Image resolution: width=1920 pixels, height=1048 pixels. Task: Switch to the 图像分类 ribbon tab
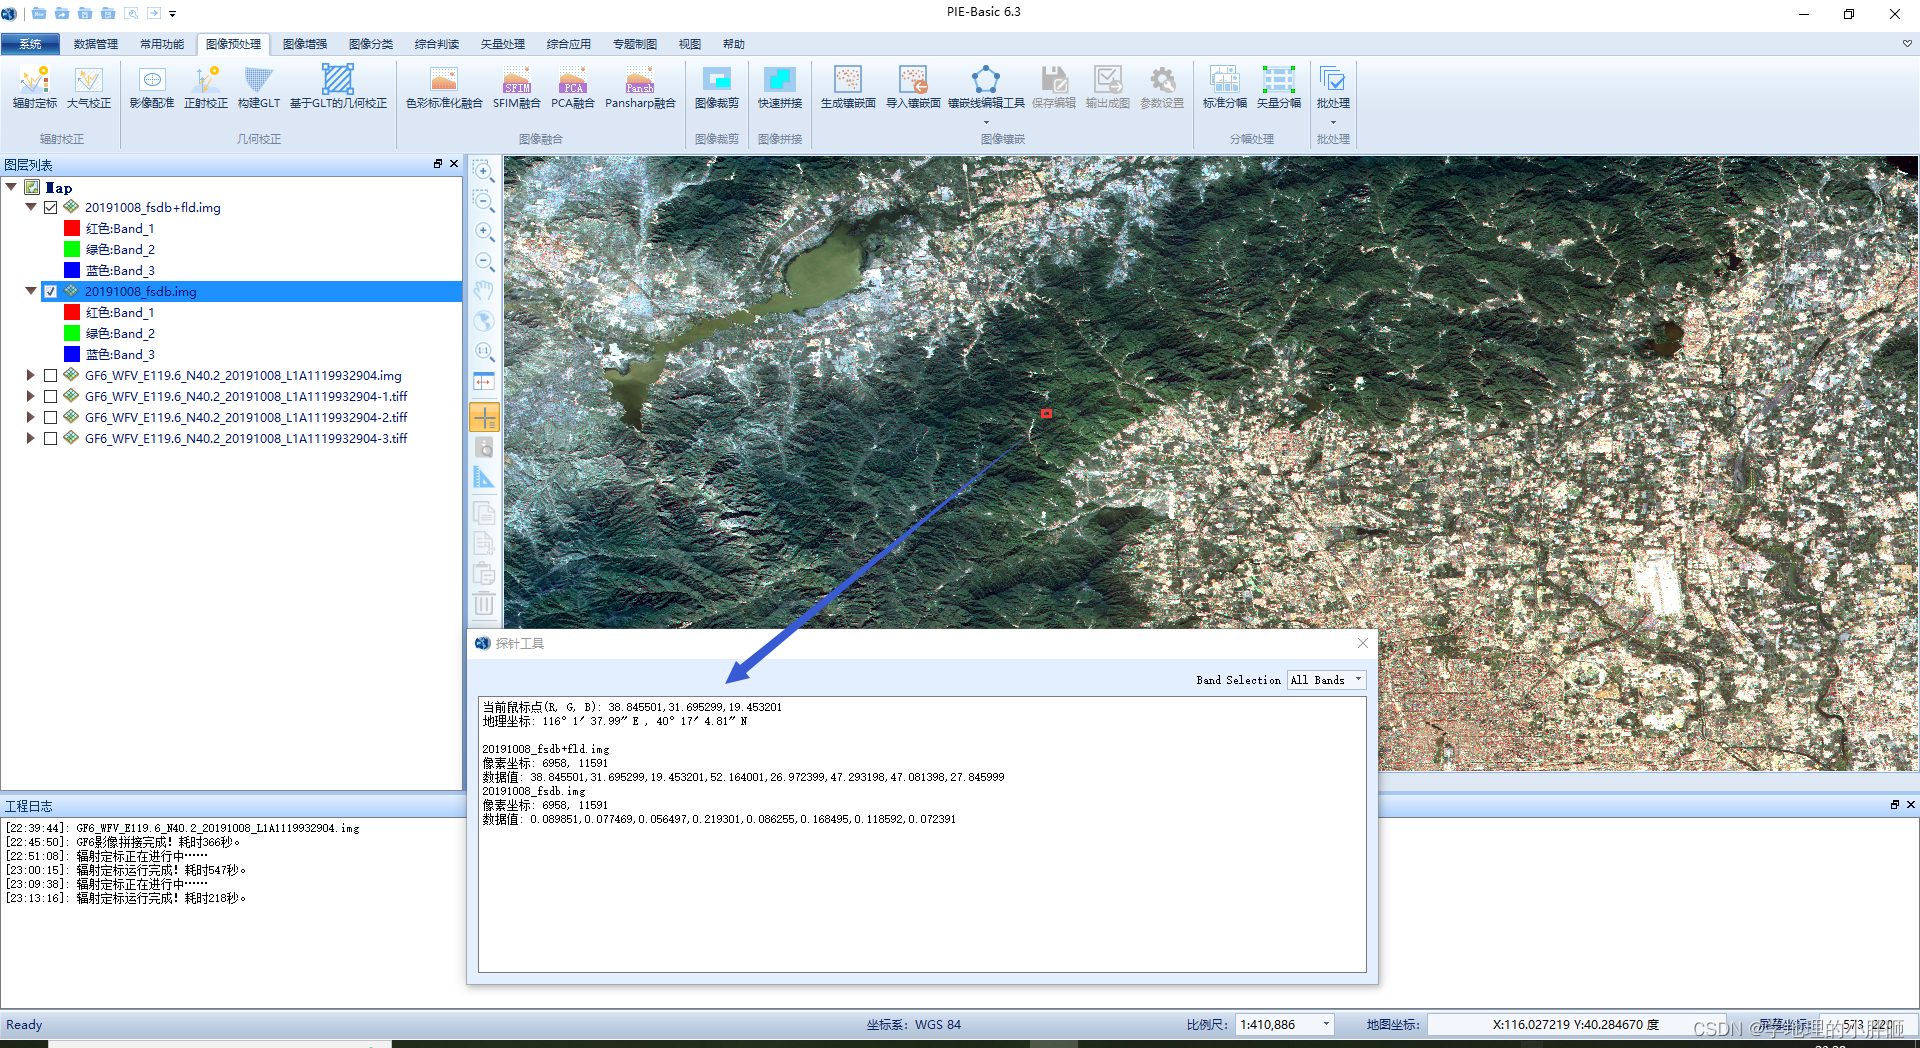click(371, 44)
